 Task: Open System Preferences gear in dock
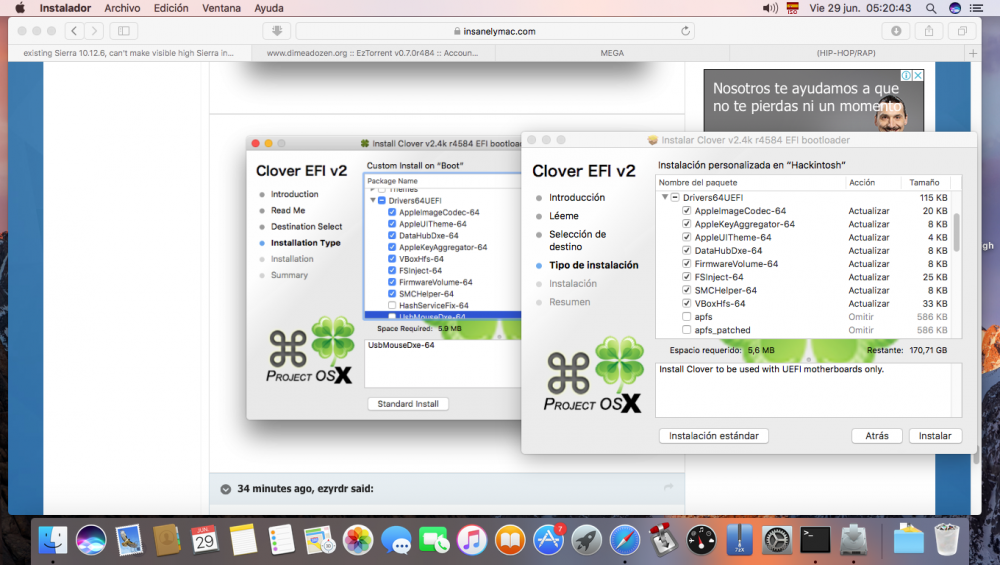click(x=777, y=540)
